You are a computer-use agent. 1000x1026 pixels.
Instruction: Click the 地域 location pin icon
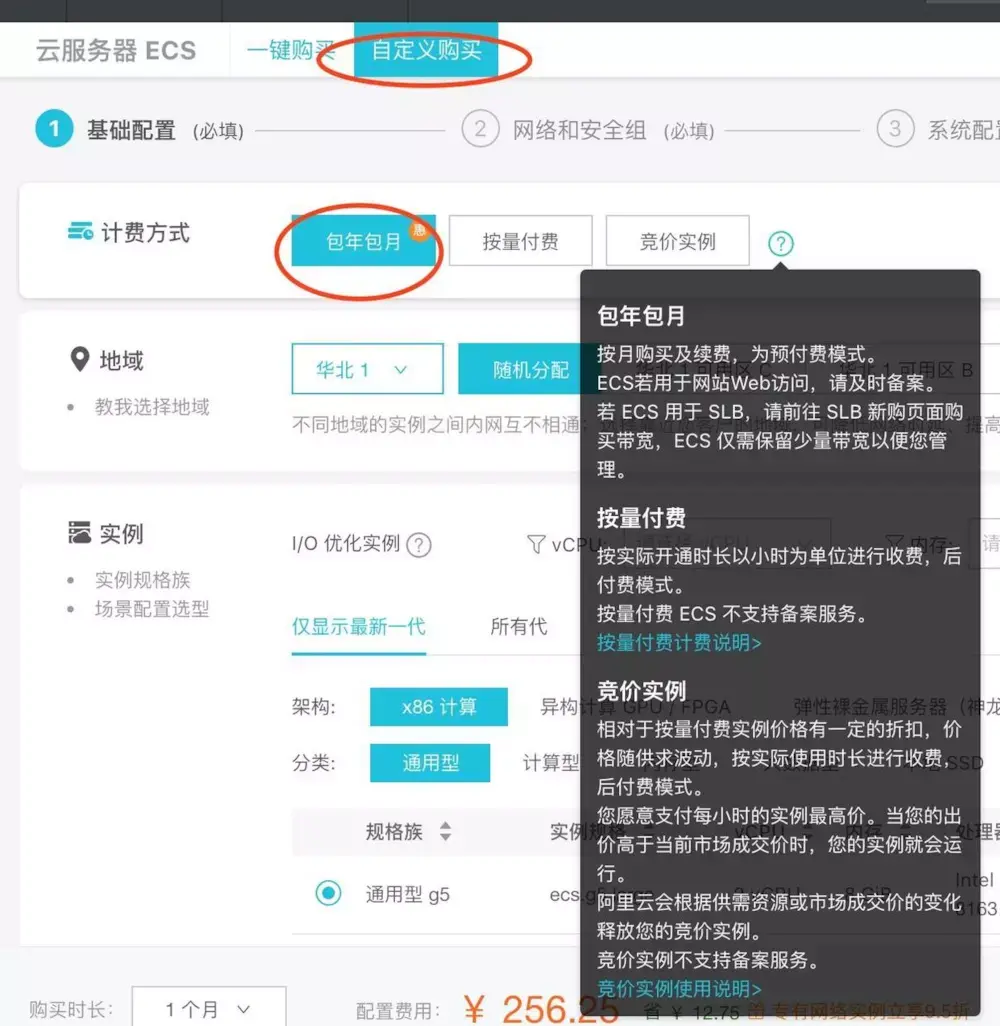79,359
